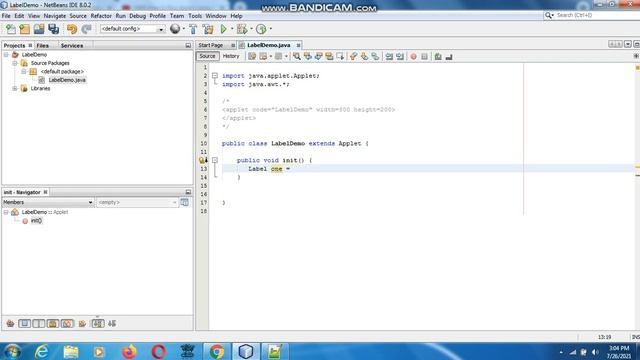Click the Shift Line Left icon
The width and height of the screenshot is (640, 360).
point(389,57)
